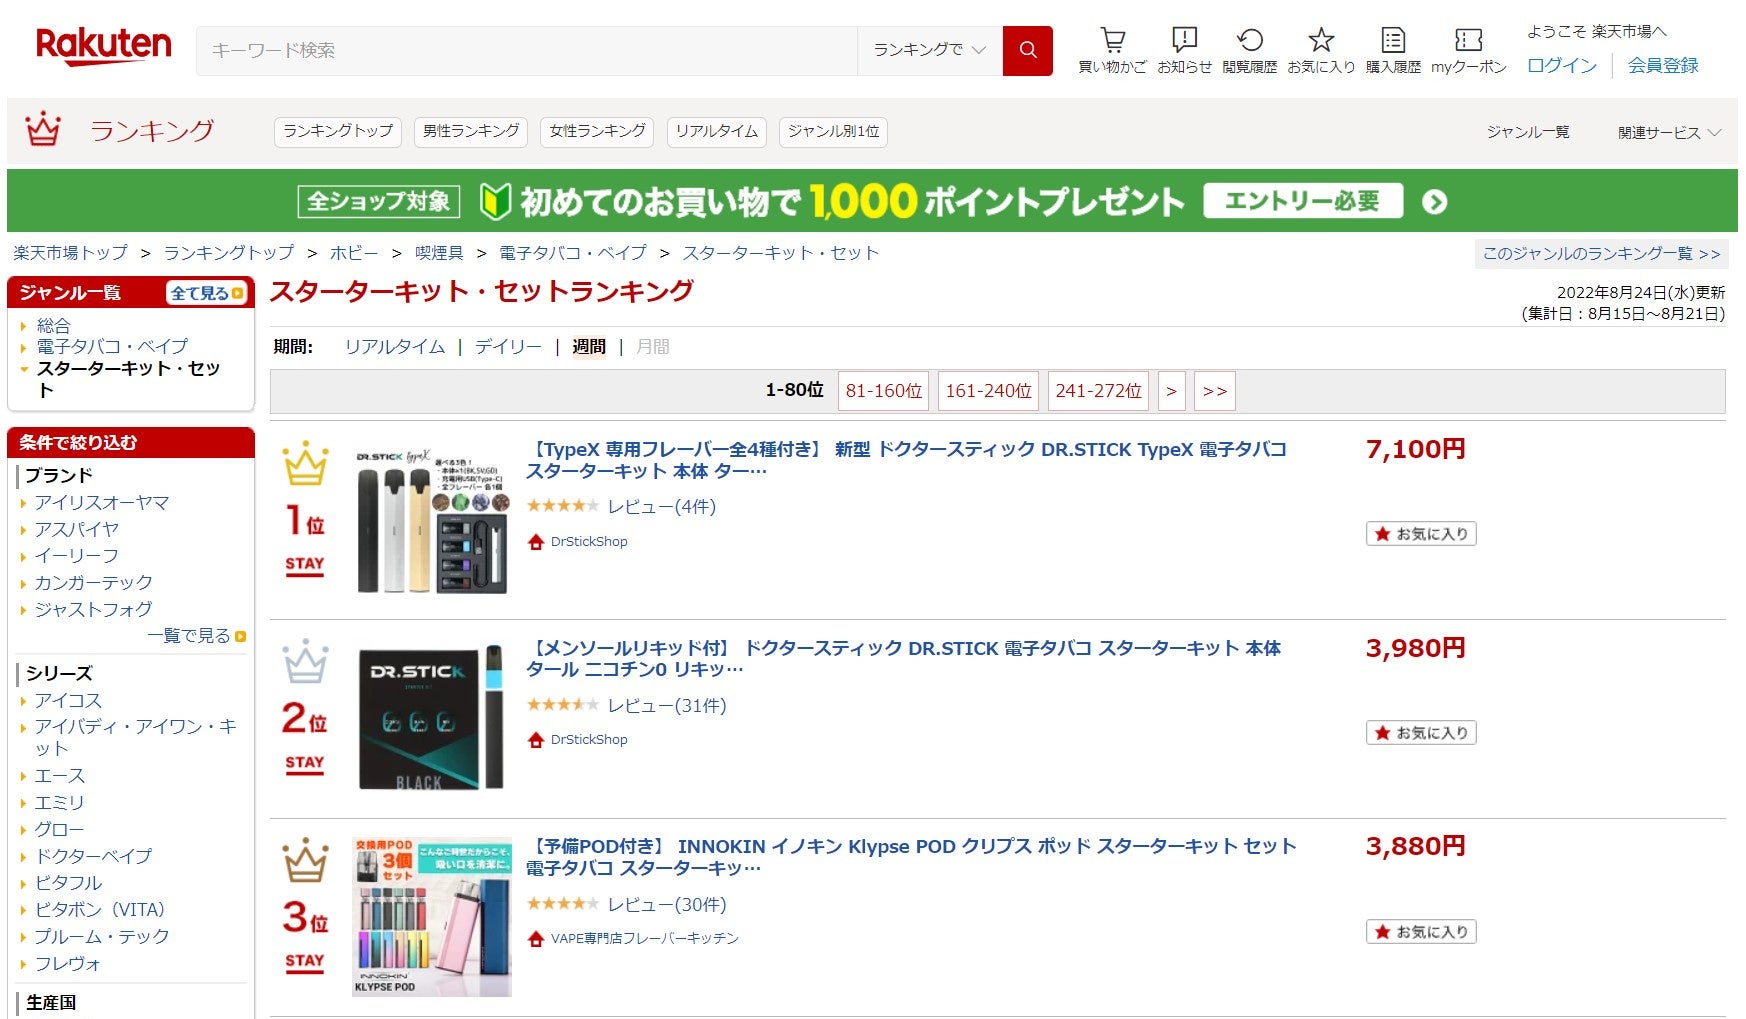Screen dimensions: 1746x1019
Task: Click the 会員登録 link
Action: [x=1663, y=65]
